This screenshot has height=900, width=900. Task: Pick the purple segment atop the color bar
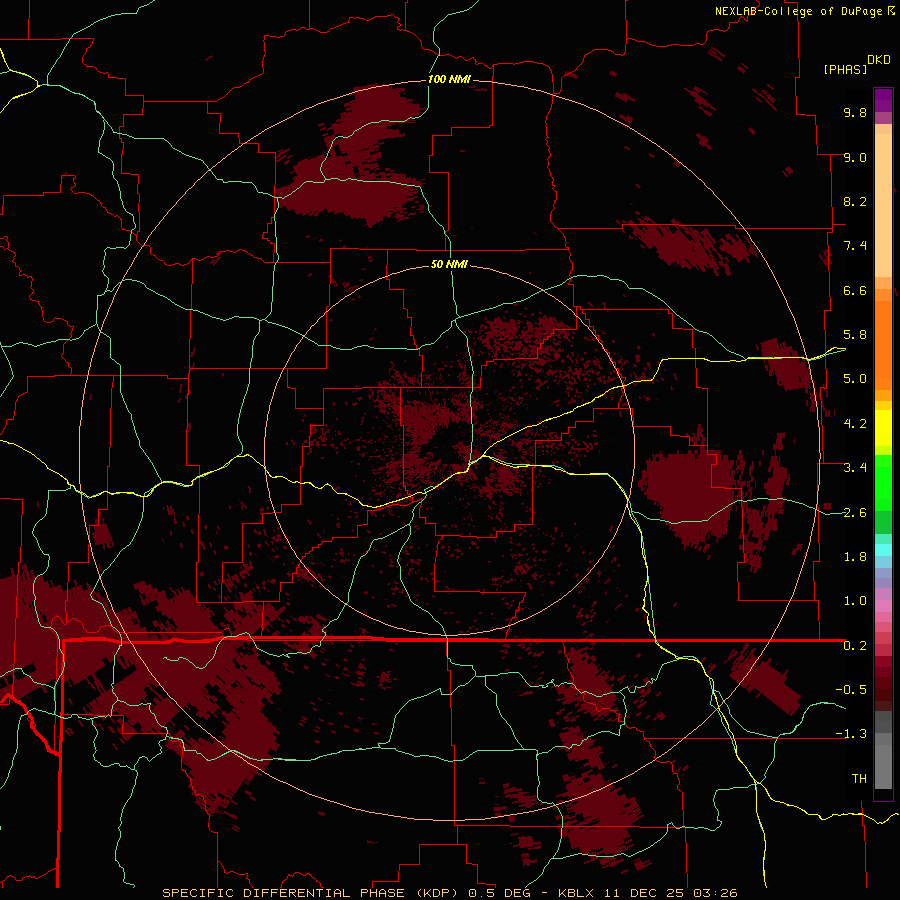click(883, 100)
